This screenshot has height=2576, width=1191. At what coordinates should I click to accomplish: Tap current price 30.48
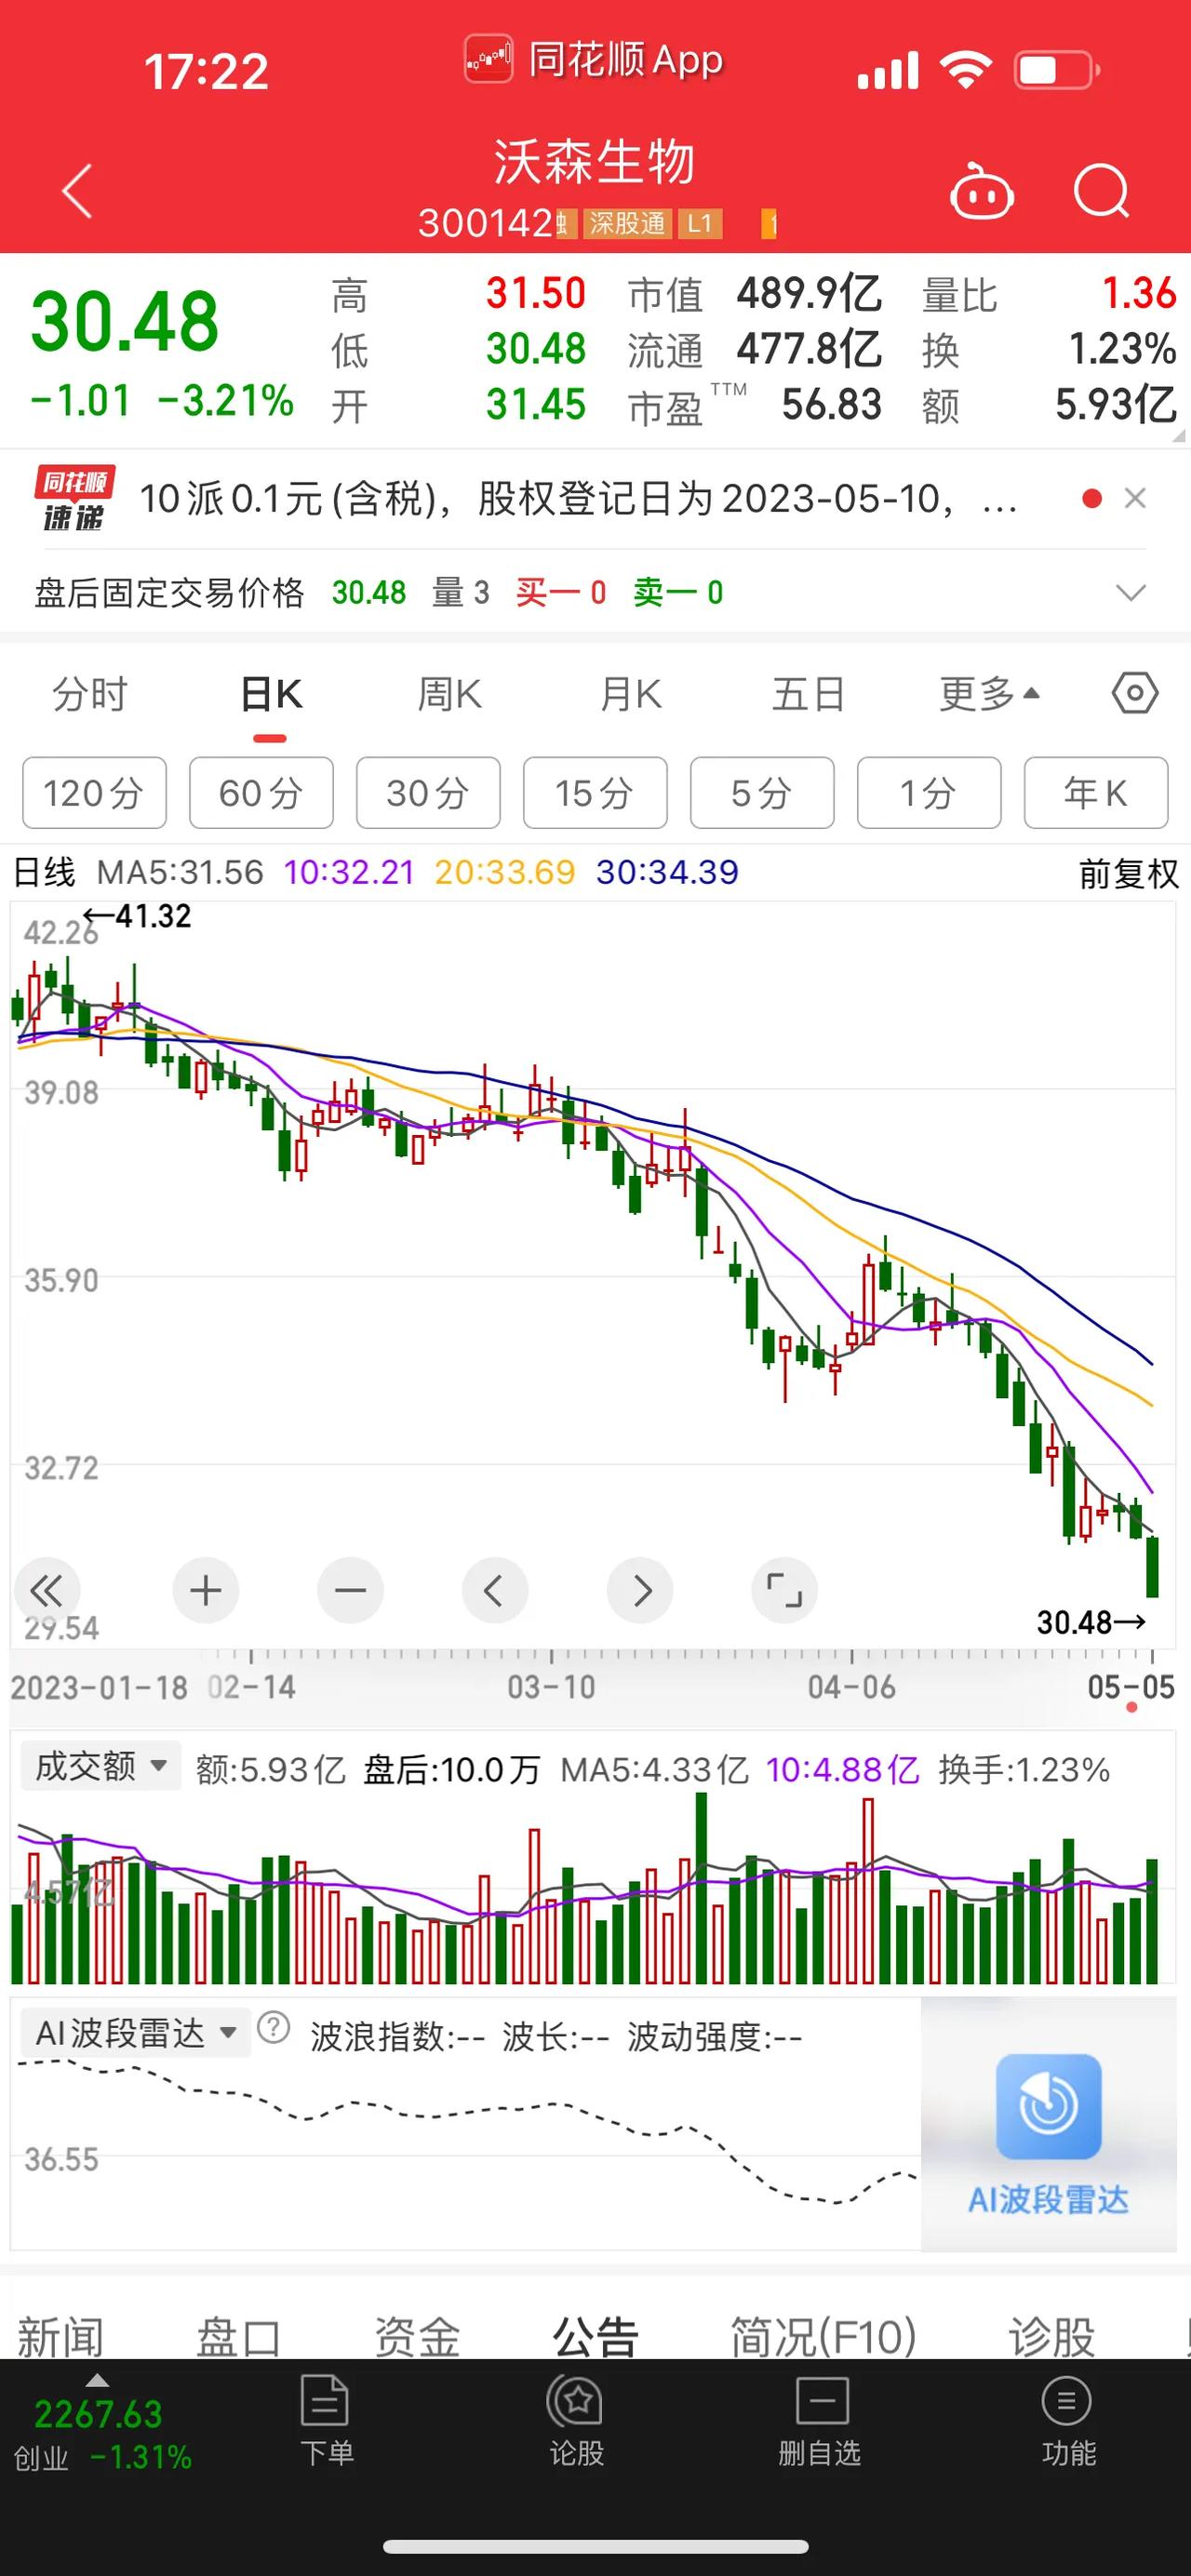(x=124, y=322)
